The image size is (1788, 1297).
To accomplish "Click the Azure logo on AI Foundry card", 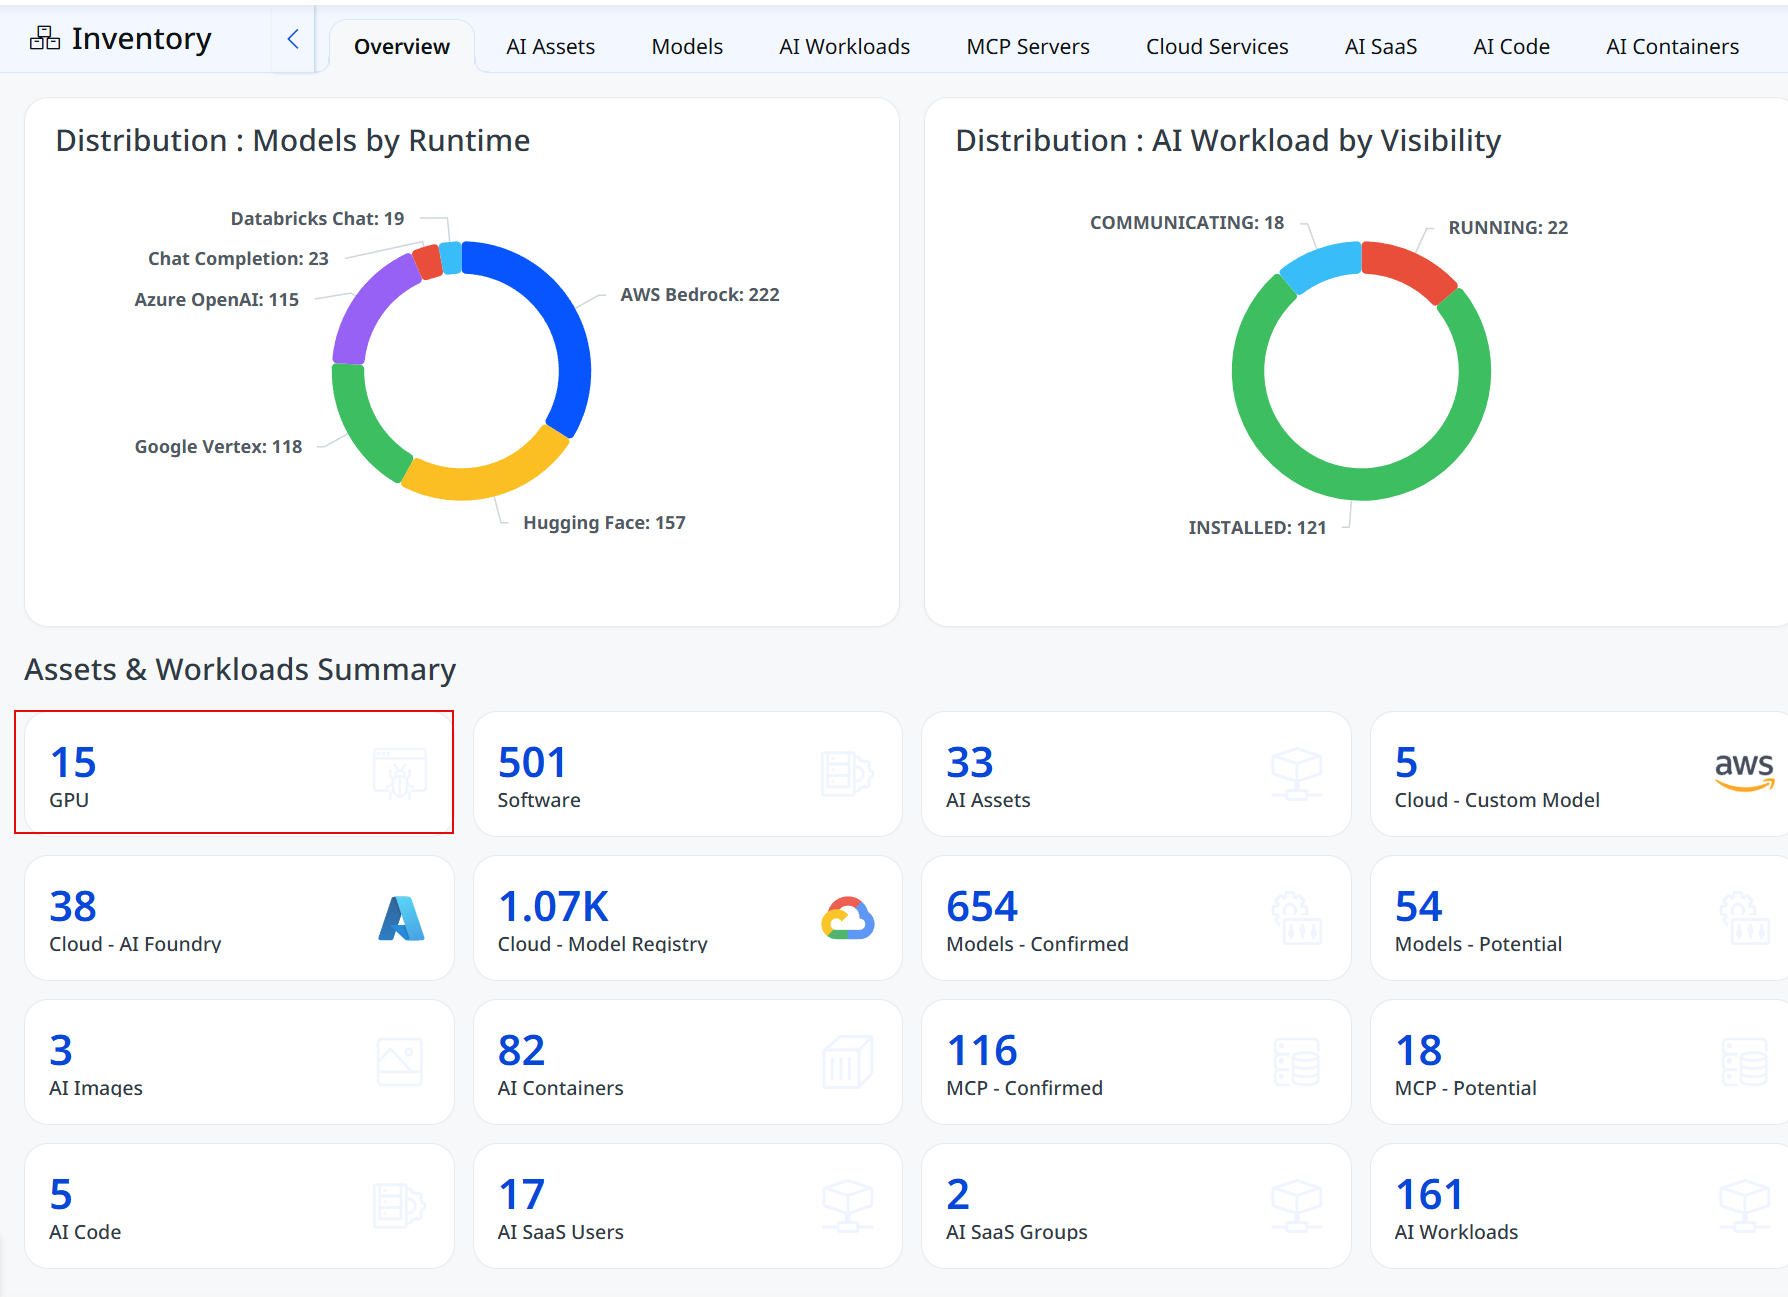I will tap(401, 918).
